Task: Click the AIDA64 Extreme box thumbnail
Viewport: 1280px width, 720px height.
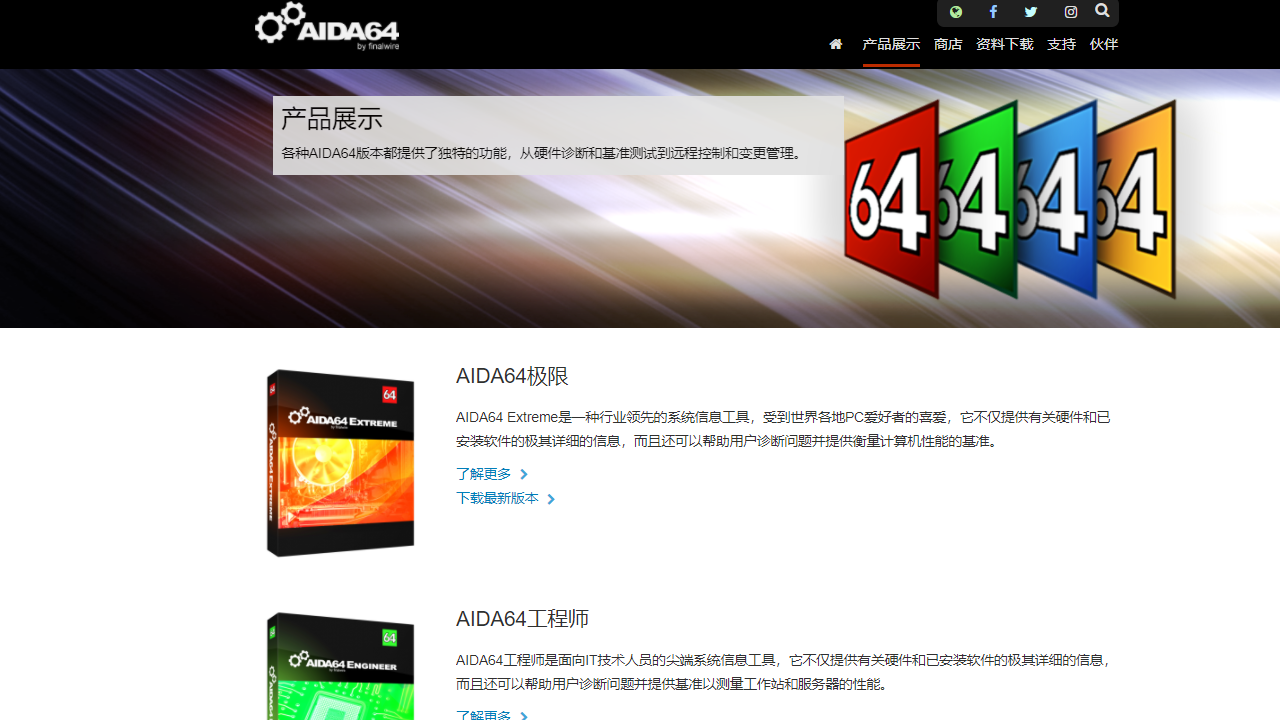Action: pos(340,462)
